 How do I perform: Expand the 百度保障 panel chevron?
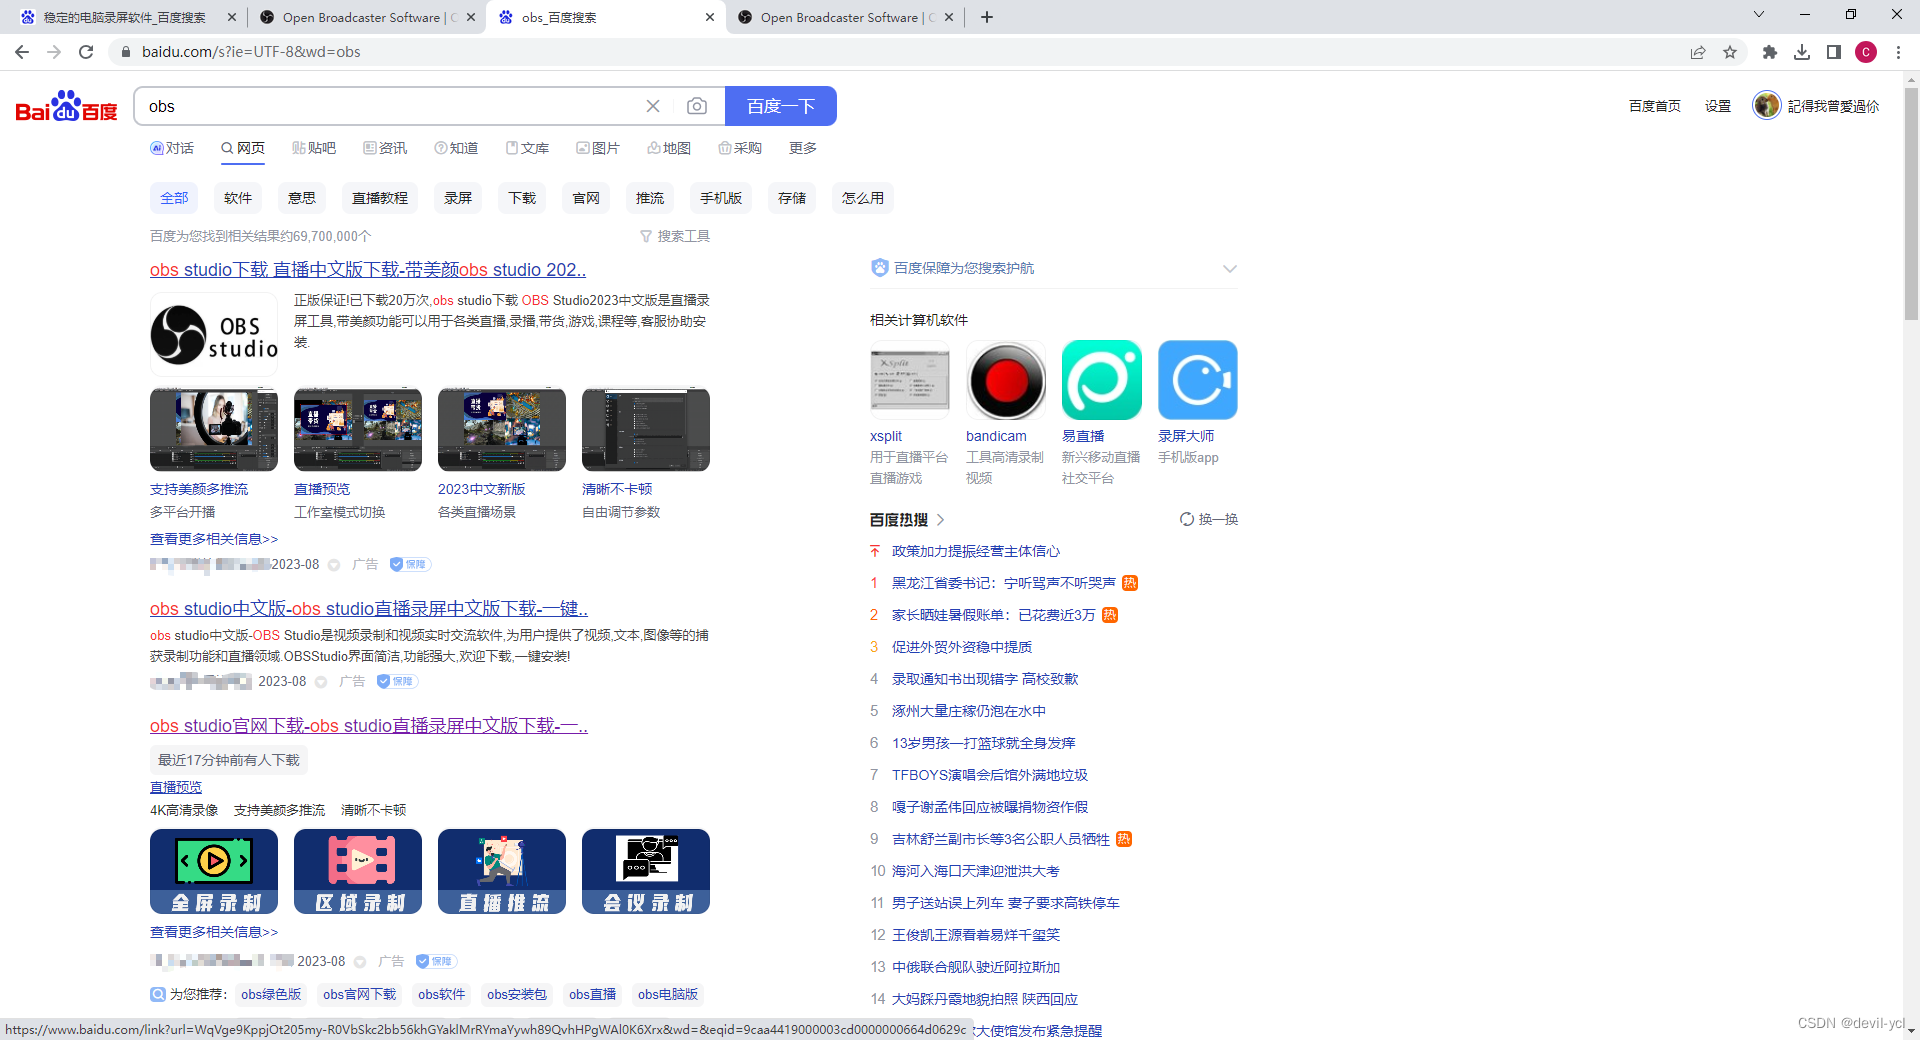pyautogui.click(x=1230, y=268)
